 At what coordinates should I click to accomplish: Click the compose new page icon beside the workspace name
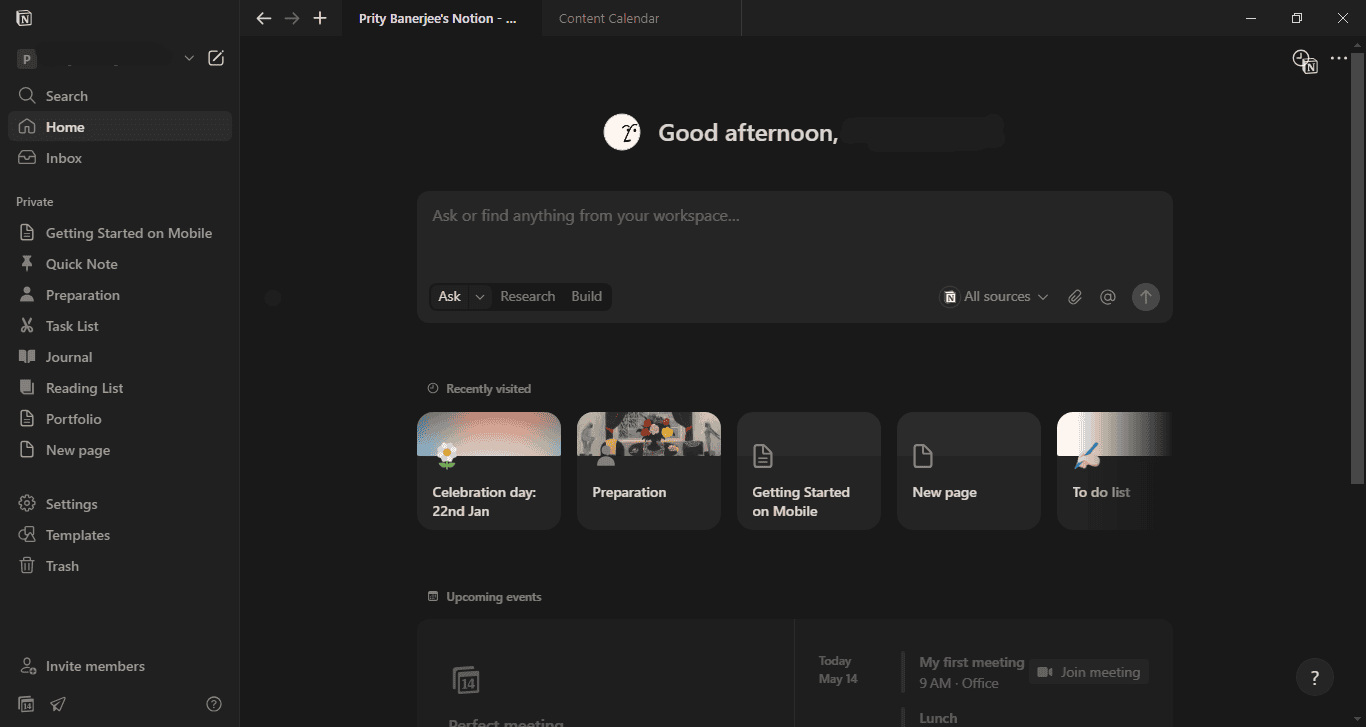click(216, 58)
